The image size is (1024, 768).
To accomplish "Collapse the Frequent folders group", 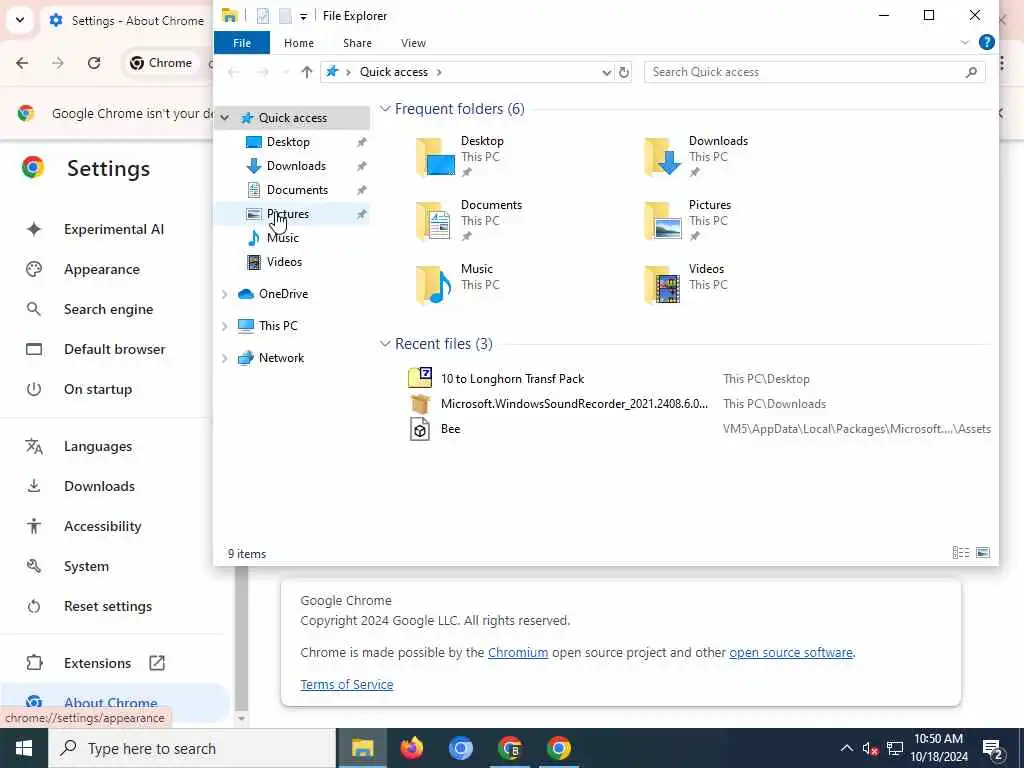I will point(385,109).
